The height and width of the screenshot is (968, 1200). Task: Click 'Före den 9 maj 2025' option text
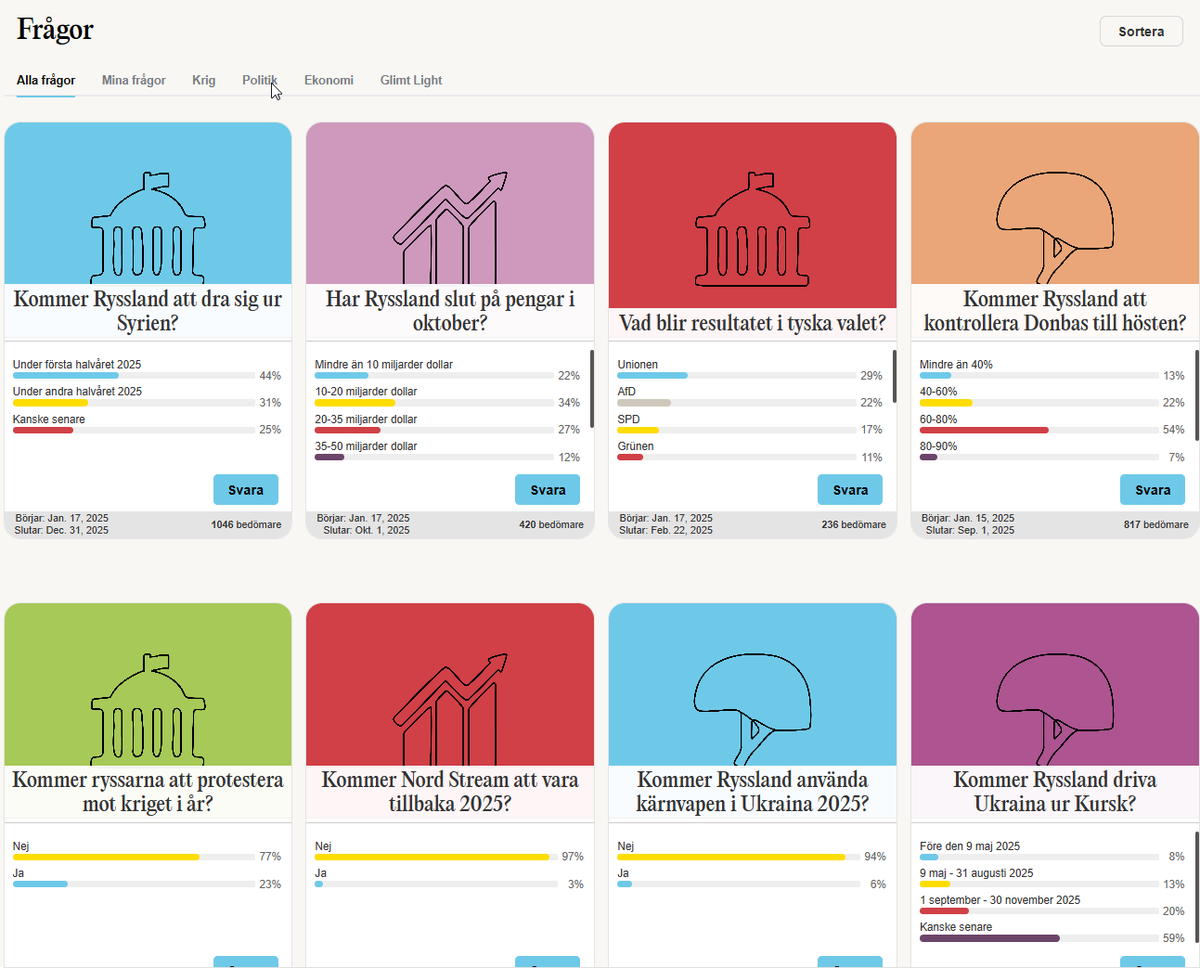tap(968, 846)
